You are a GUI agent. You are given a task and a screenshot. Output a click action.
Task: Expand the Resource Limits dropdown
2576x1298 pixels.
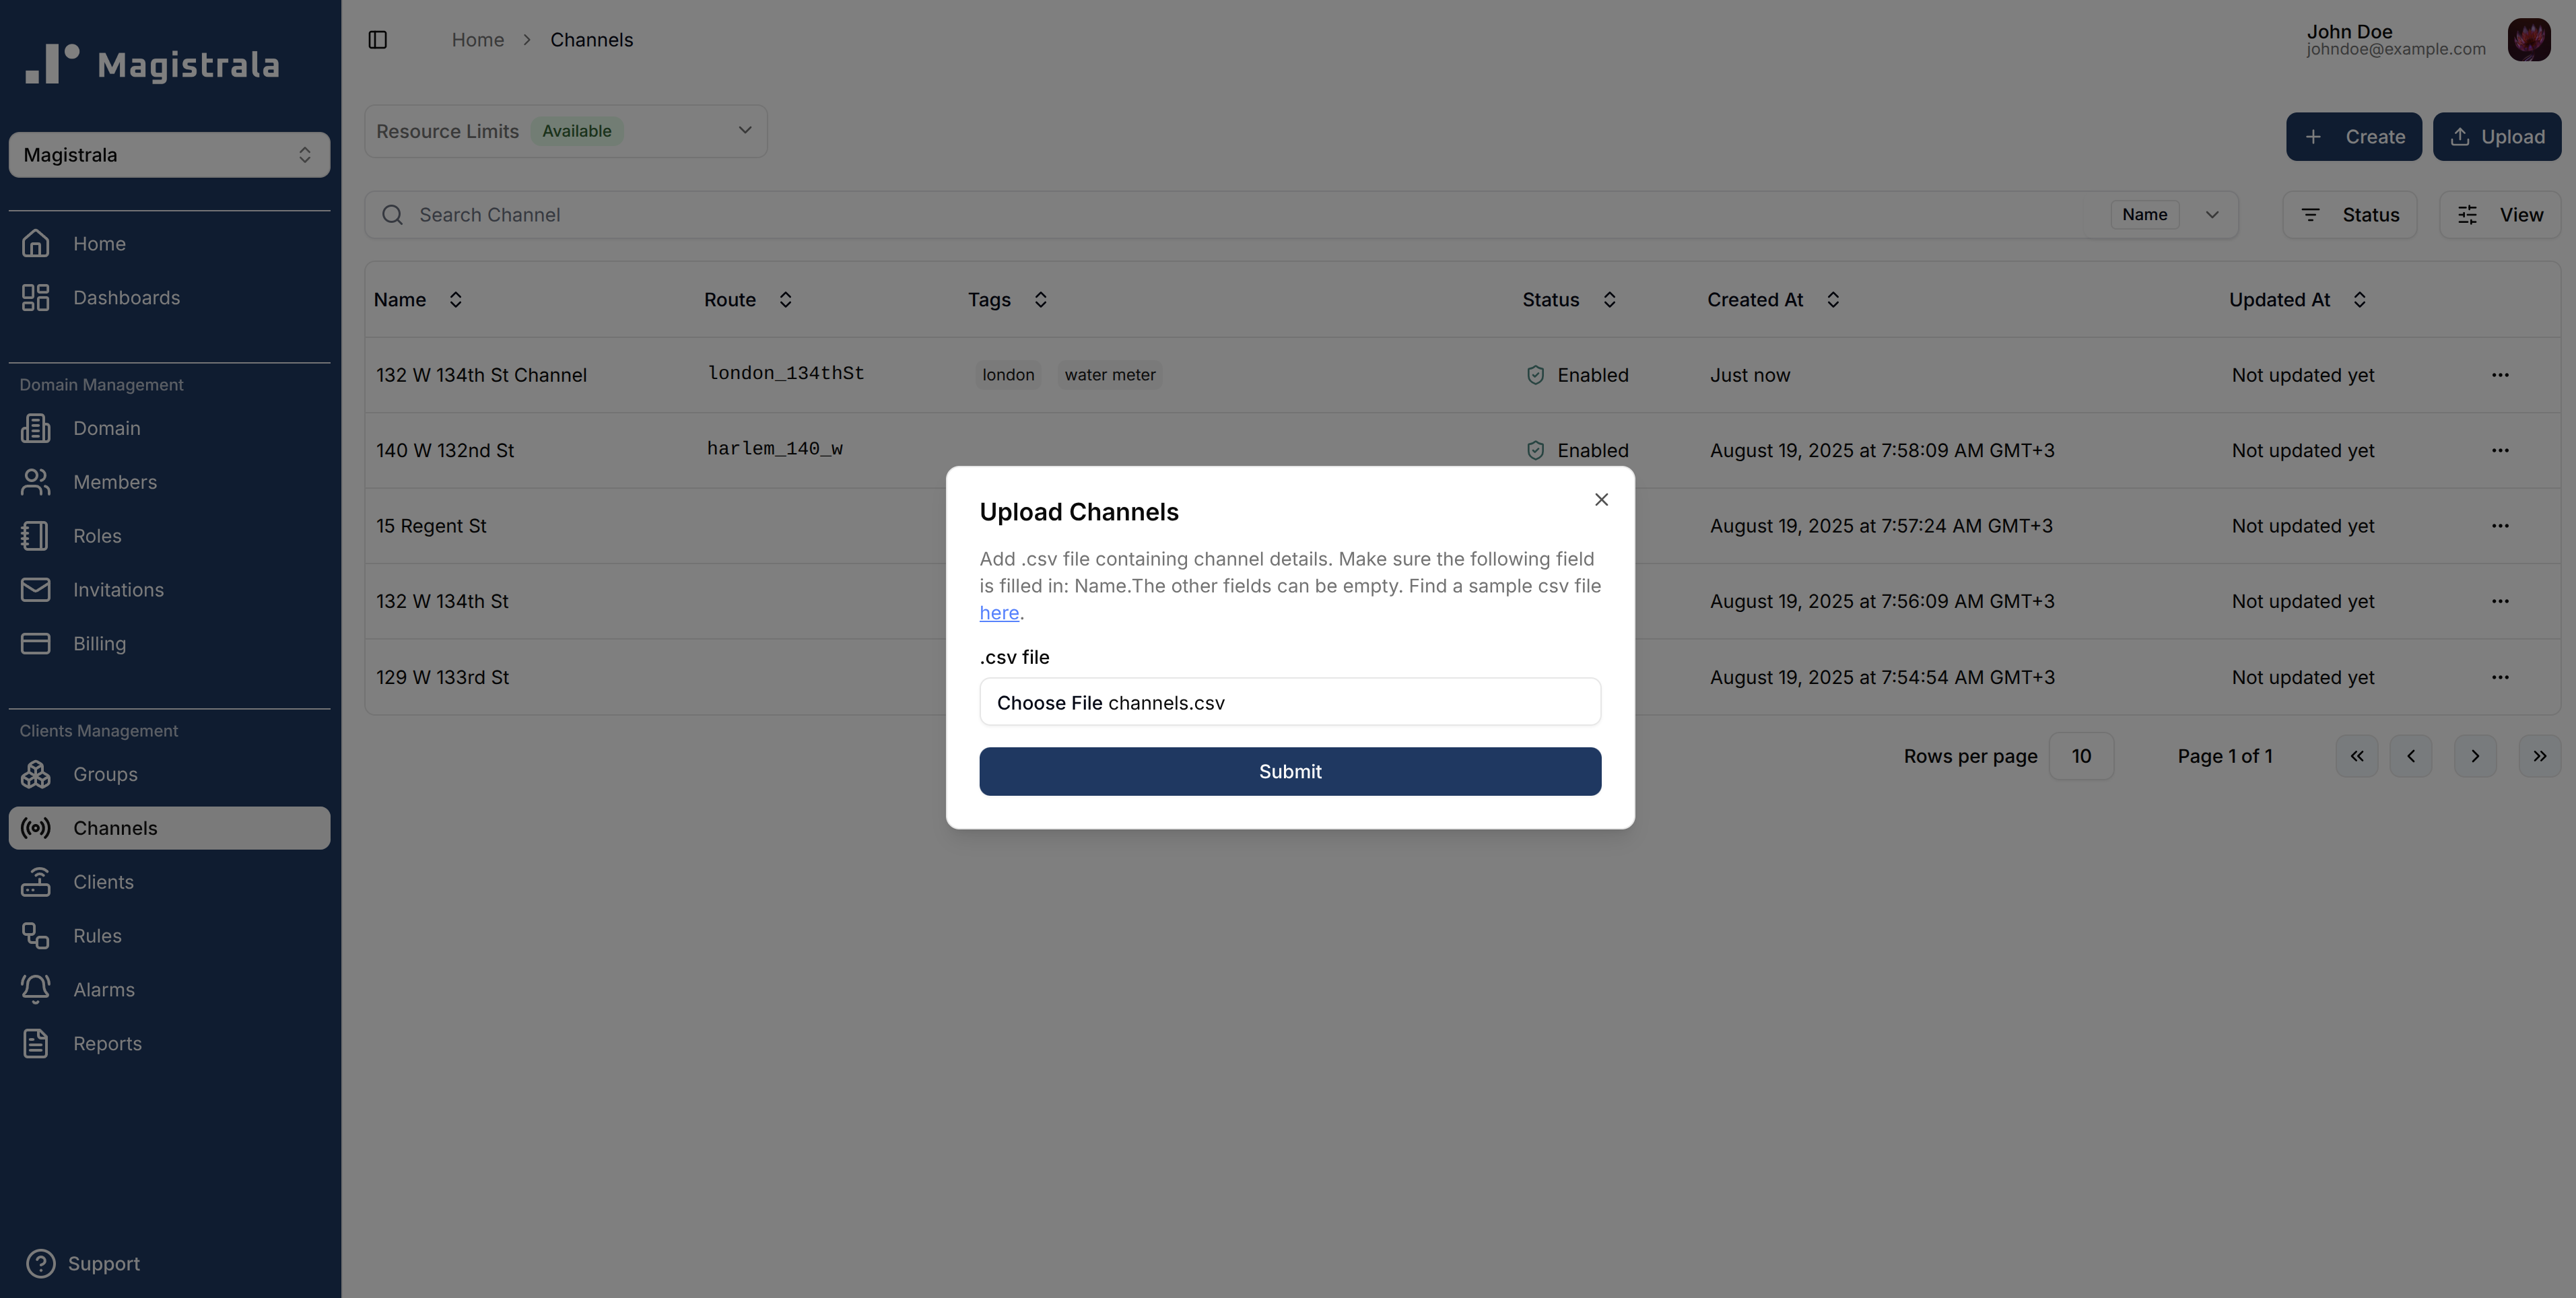(x=744, y=130)
